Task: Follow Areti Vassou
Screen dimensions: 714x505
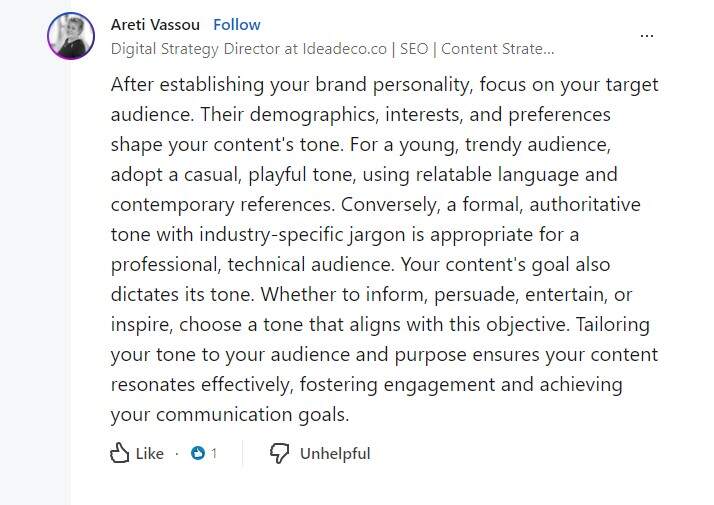Action: point(237,24)
